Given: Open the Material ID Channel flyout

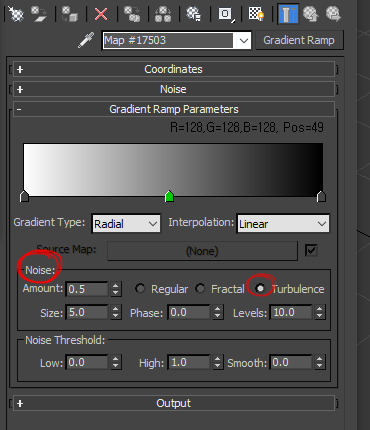Looking at the screenshot, I should (226, 14).
